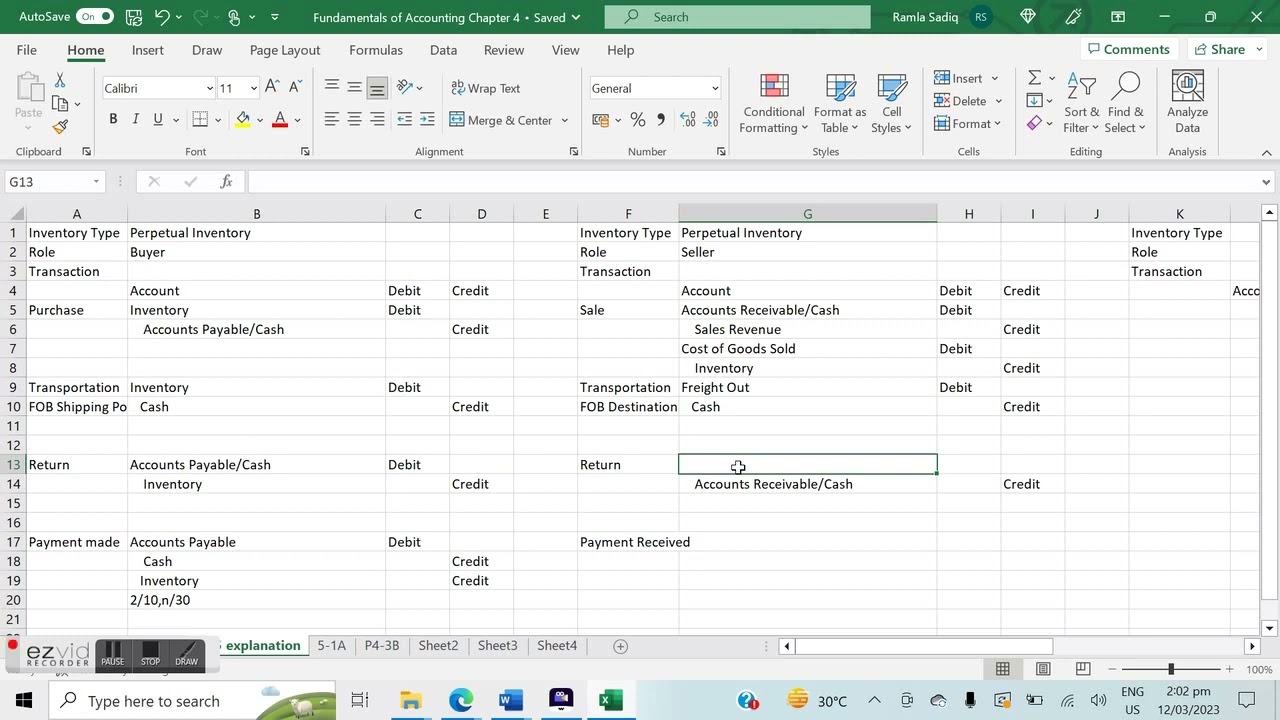The width and height of the screenshot is (1280, 720).
Task: Open Format as Table gallery
Action: (840, 103)
